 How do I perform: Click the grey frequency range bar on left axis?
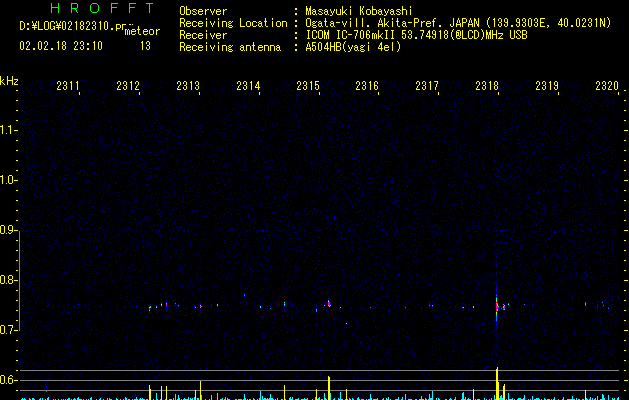tap(19, 280)
